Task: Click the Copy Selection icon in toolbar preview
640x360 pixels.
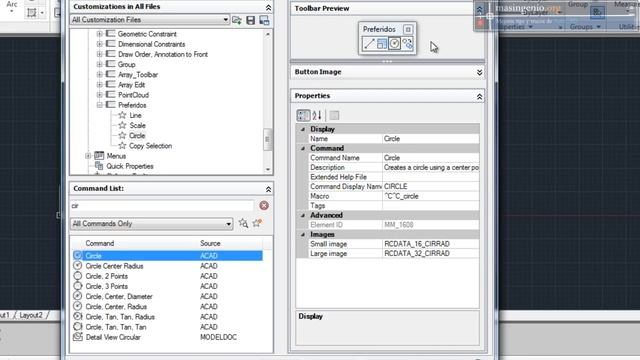Action: [x=407, y=44]
